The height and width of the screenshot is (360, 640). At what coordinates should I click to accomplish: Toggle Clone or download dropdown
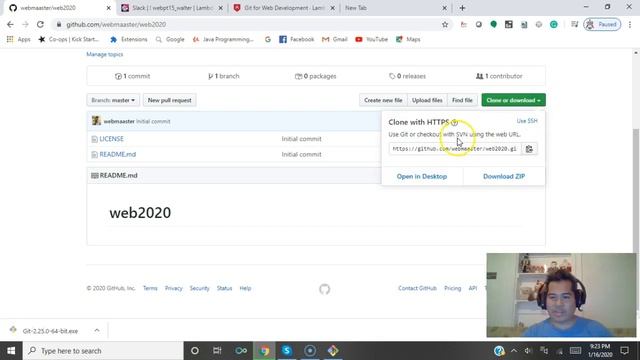click(x=513, y=100)
